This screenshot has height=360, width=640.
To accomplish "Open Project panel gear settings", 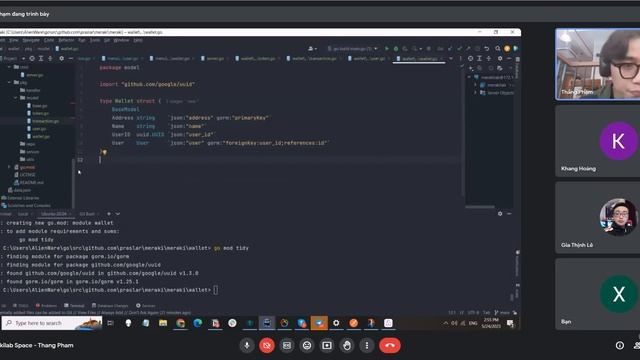I will pyautogui.click(x=62, y=58).
